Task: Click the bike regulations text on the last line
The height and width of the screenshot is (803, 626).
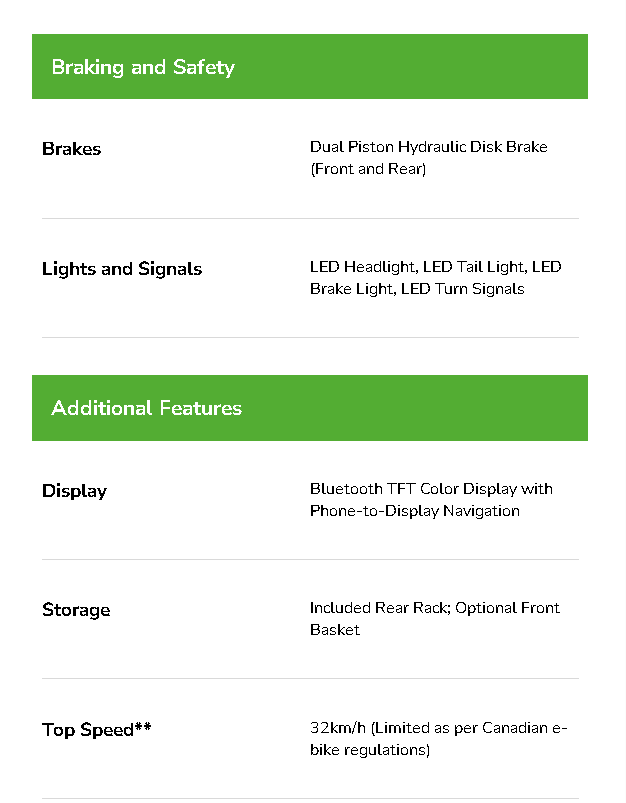Action: (x=369, y=750)
